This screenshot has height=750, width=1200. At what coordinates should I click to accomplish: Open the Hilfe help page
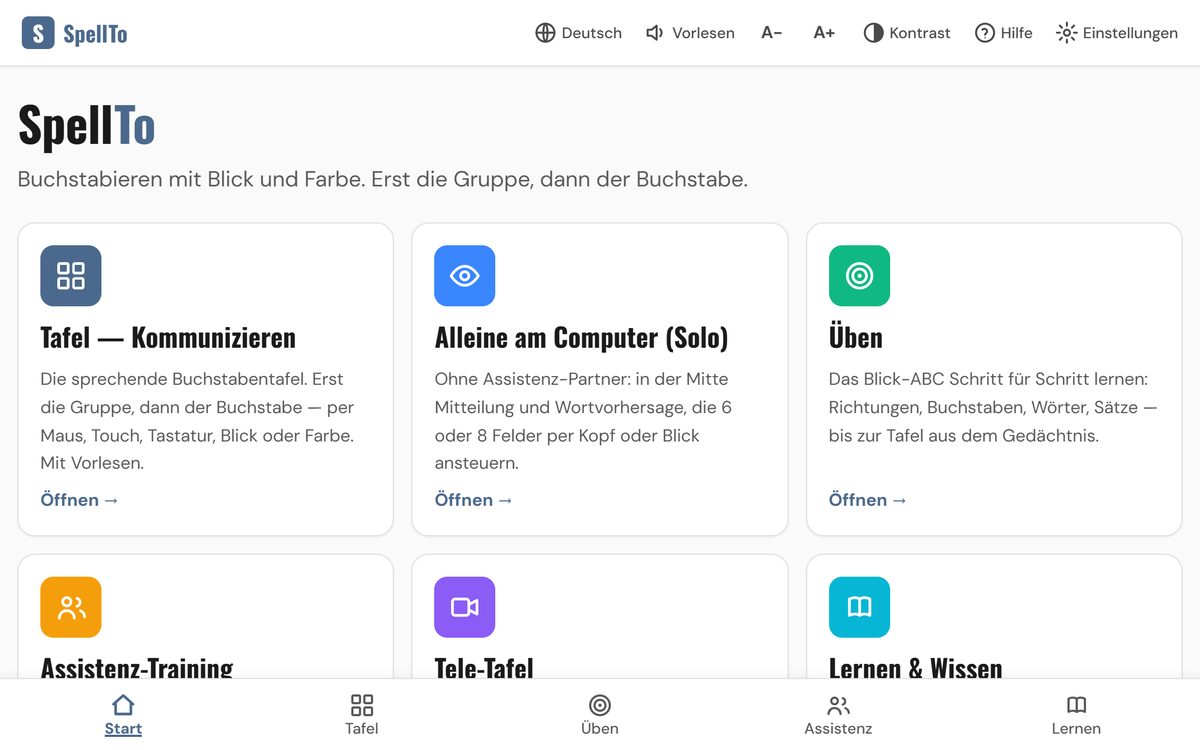(1003, 33)
